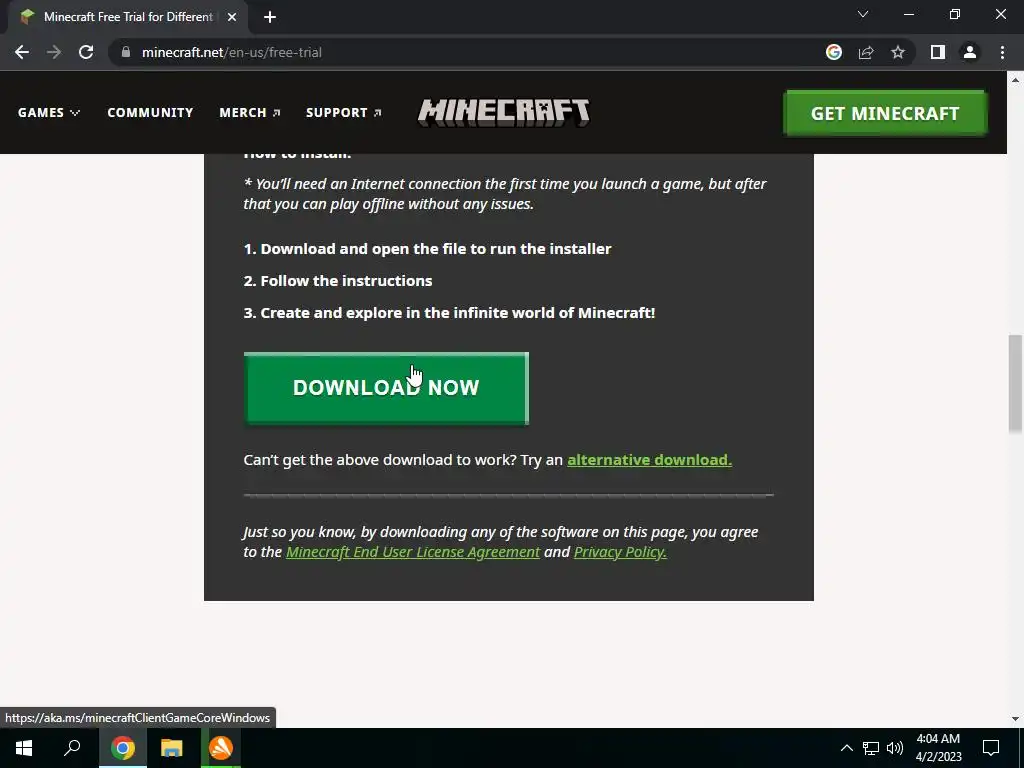Open the taskbar clock and date
This screenshot has height=768, width=1024.
[938, 748]
